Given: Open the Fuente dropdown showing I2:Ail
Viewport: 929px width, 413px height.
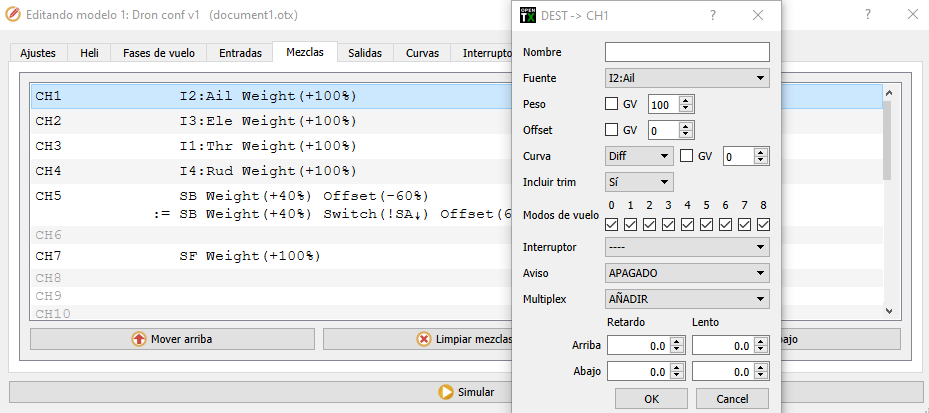Looking at the screenshot, I should 687,78.
